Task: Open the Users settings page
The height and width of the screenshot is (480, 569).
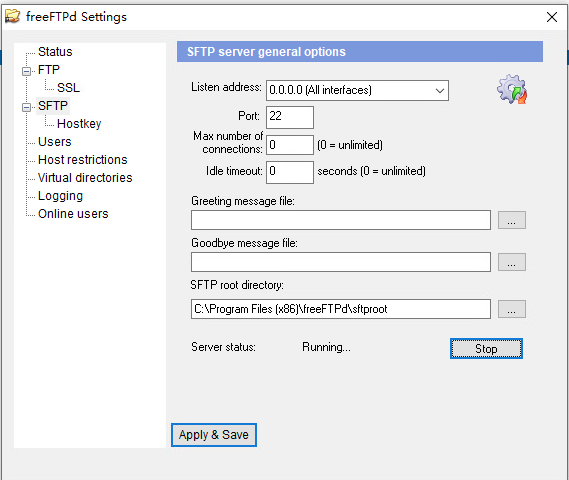Action: [x=55, y=142]
